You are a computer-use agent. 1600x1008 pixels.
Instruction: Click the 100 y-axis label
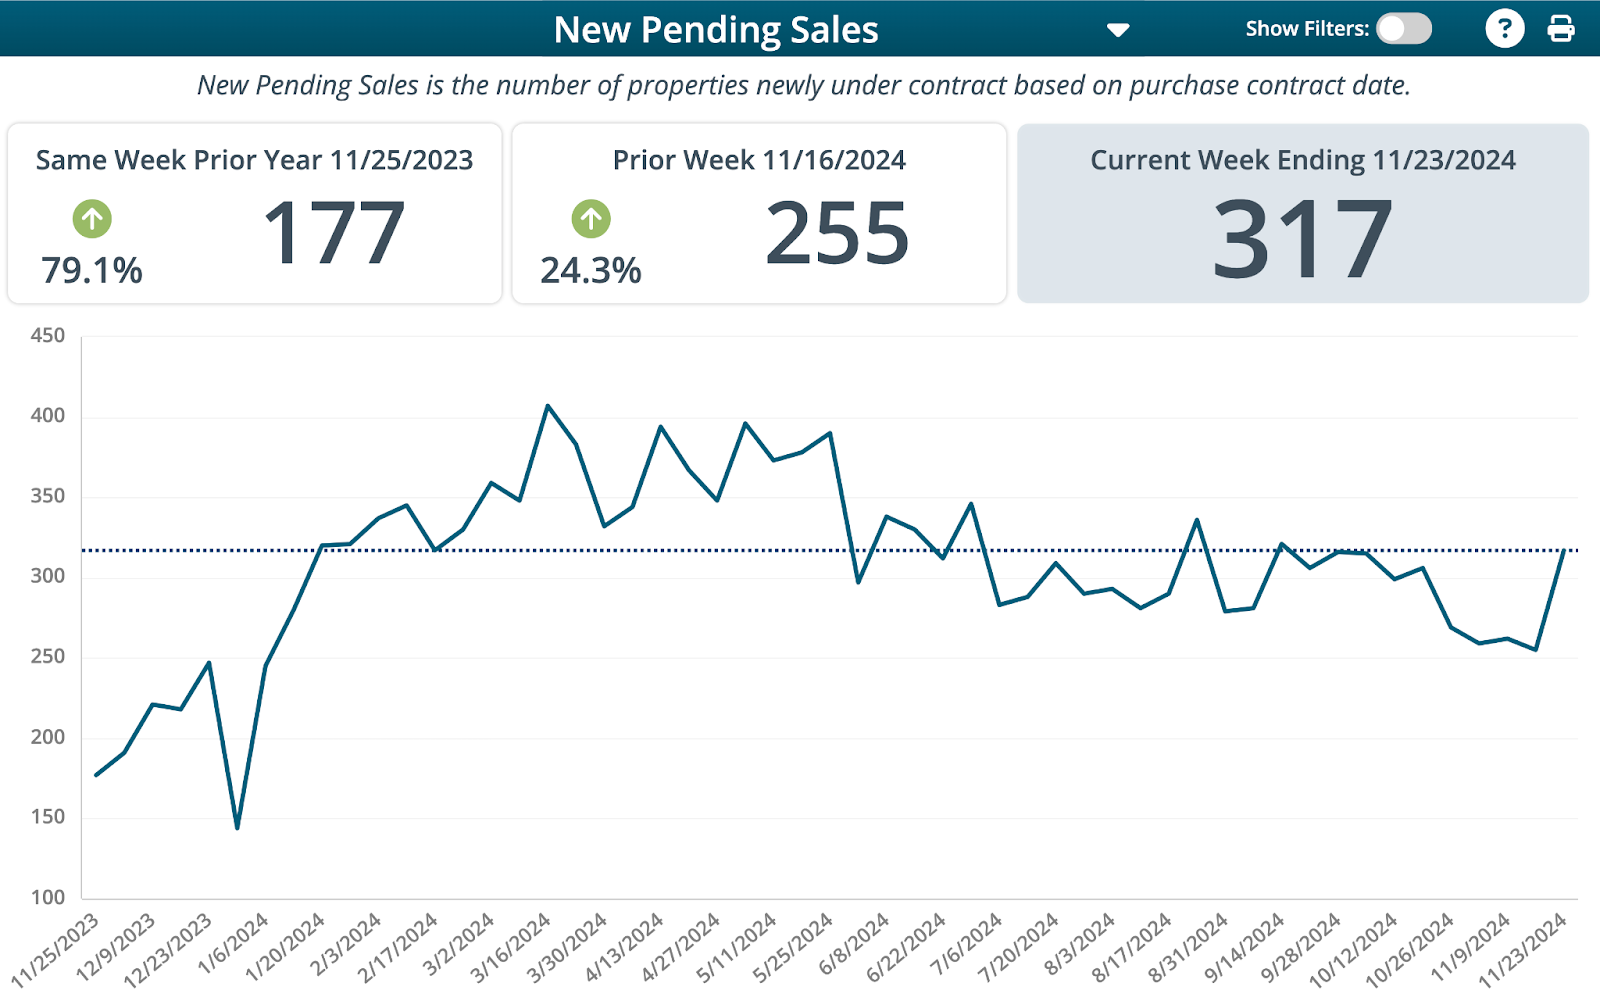click(x=48, y=897)
